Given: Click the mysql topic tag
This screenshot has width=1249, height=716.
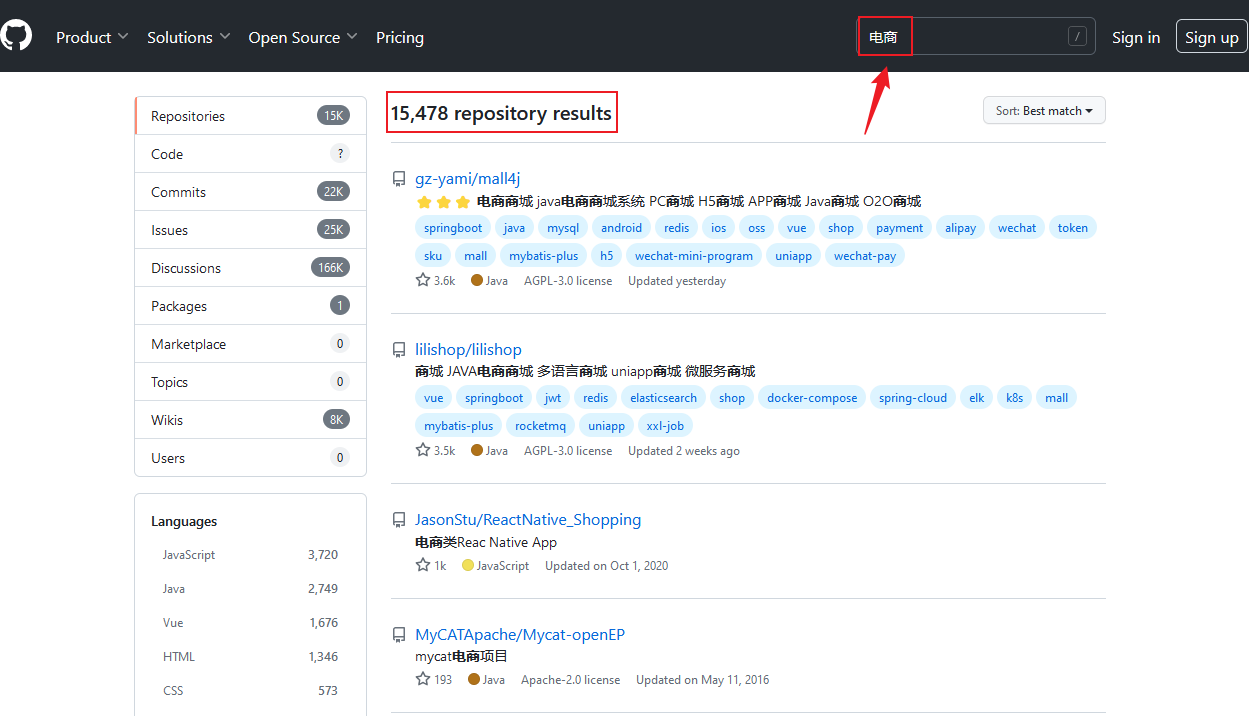Looking at the screenshot, I should [x=563, y=228].
